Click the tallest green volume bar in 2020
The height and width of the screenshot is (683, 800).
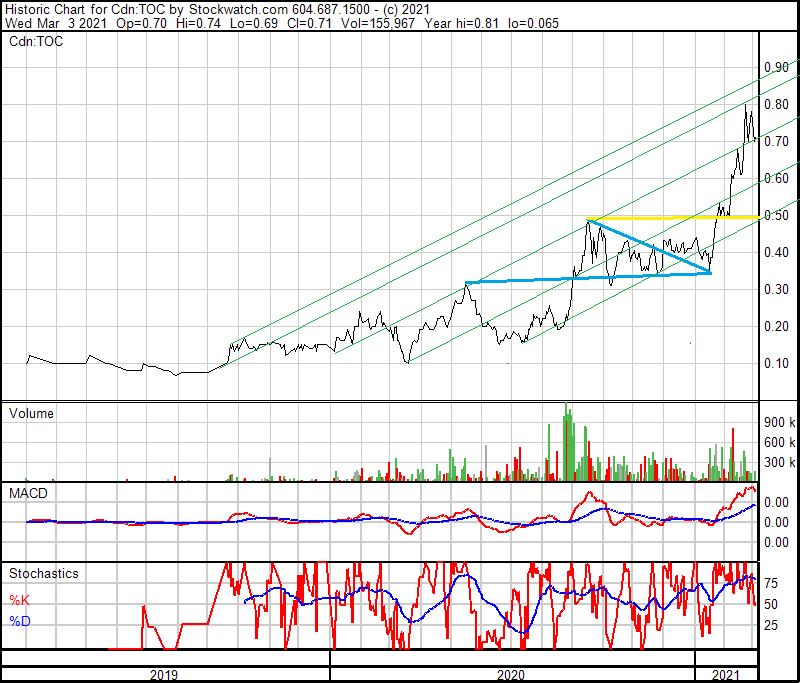566,442
